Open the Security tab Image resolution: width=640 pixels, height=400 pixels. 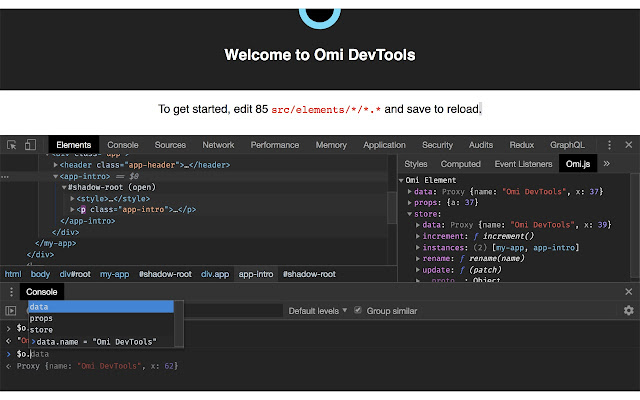[437, 145]
